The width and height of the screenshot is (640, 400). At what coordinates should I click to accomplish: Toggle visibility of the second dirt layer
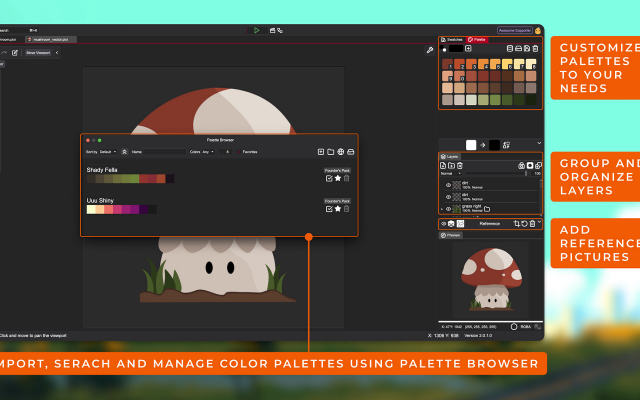click(x=448, y=197)
